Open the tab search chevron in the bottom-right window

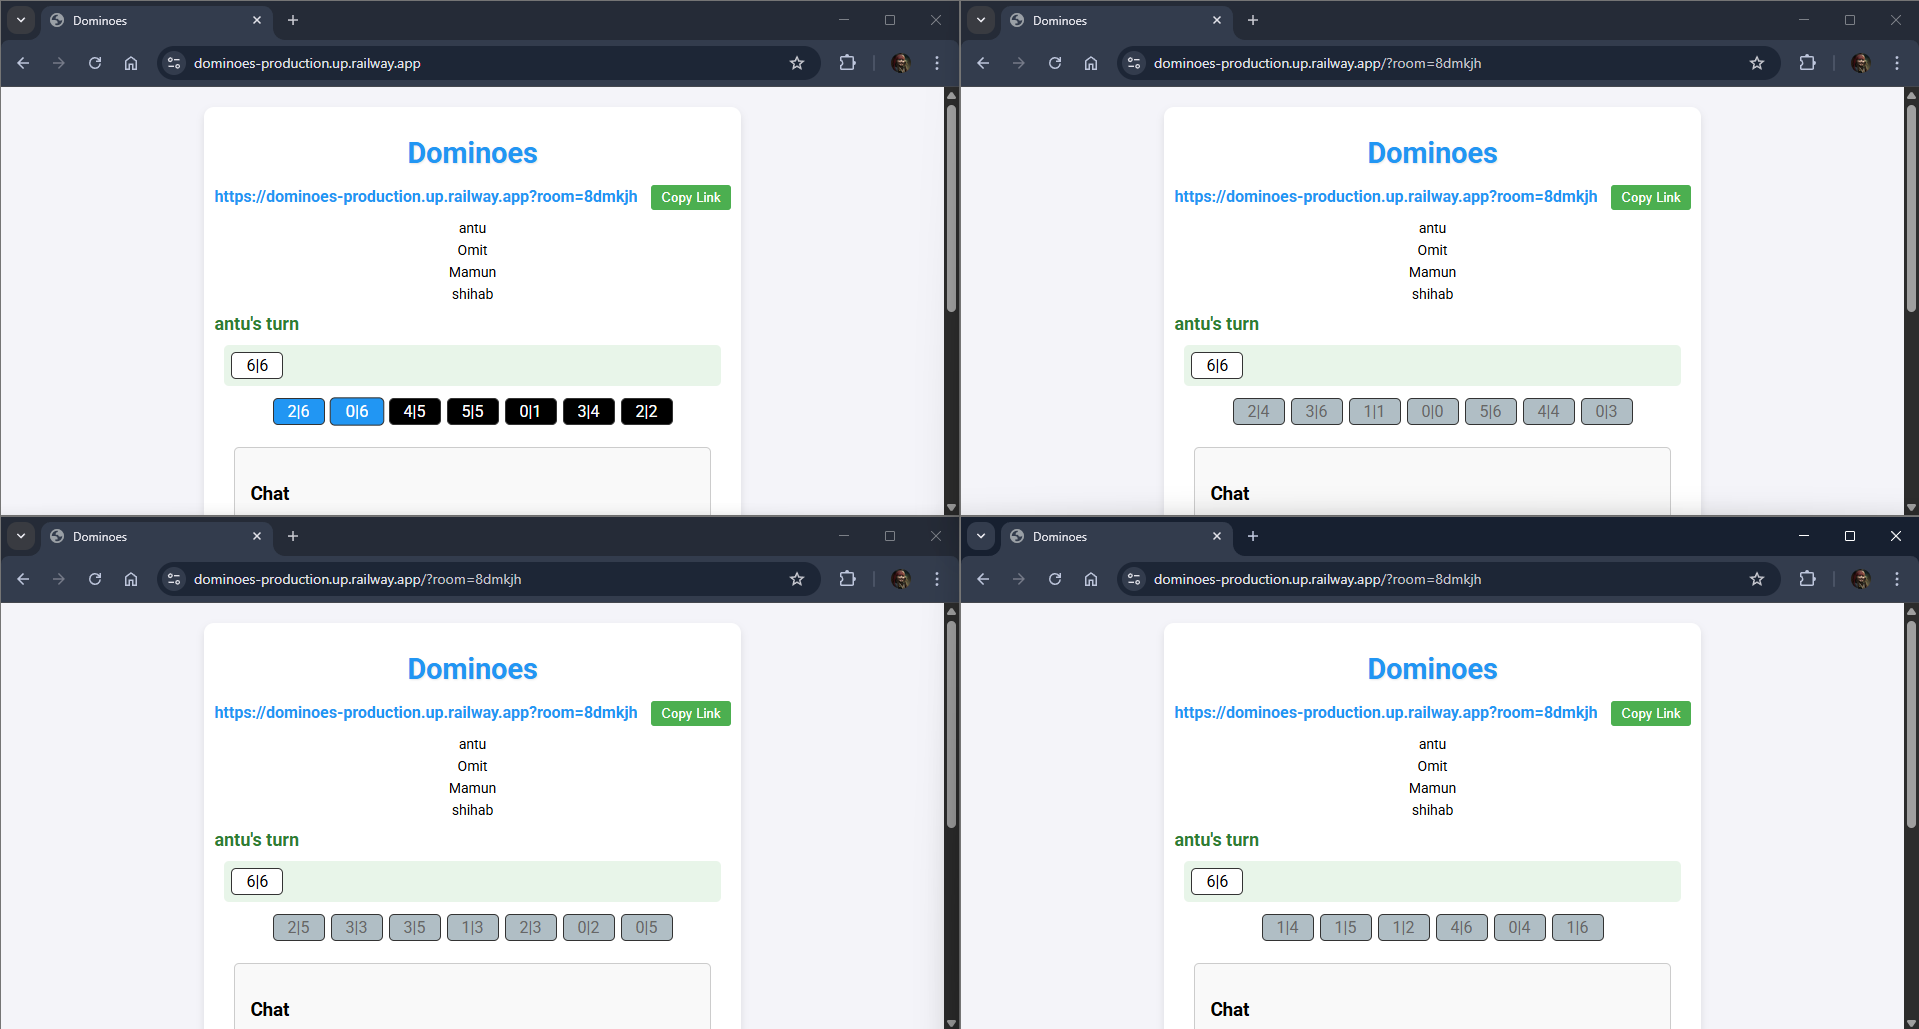point(981,536)
